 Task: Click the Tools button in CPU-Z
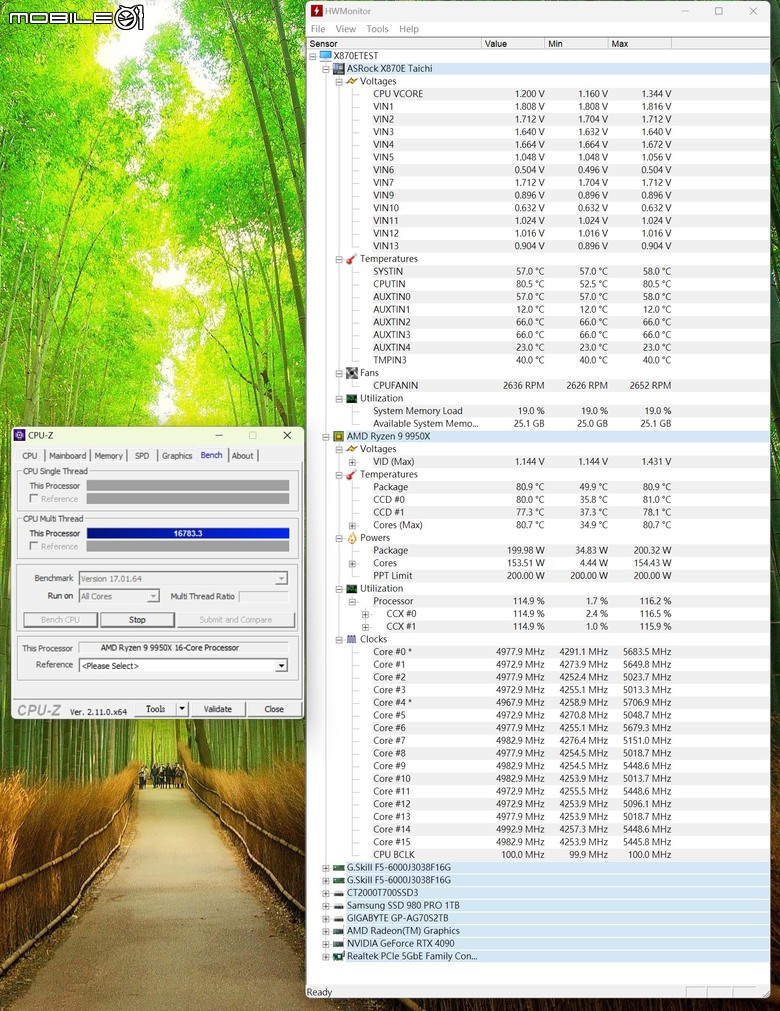(x=155, y=709)
